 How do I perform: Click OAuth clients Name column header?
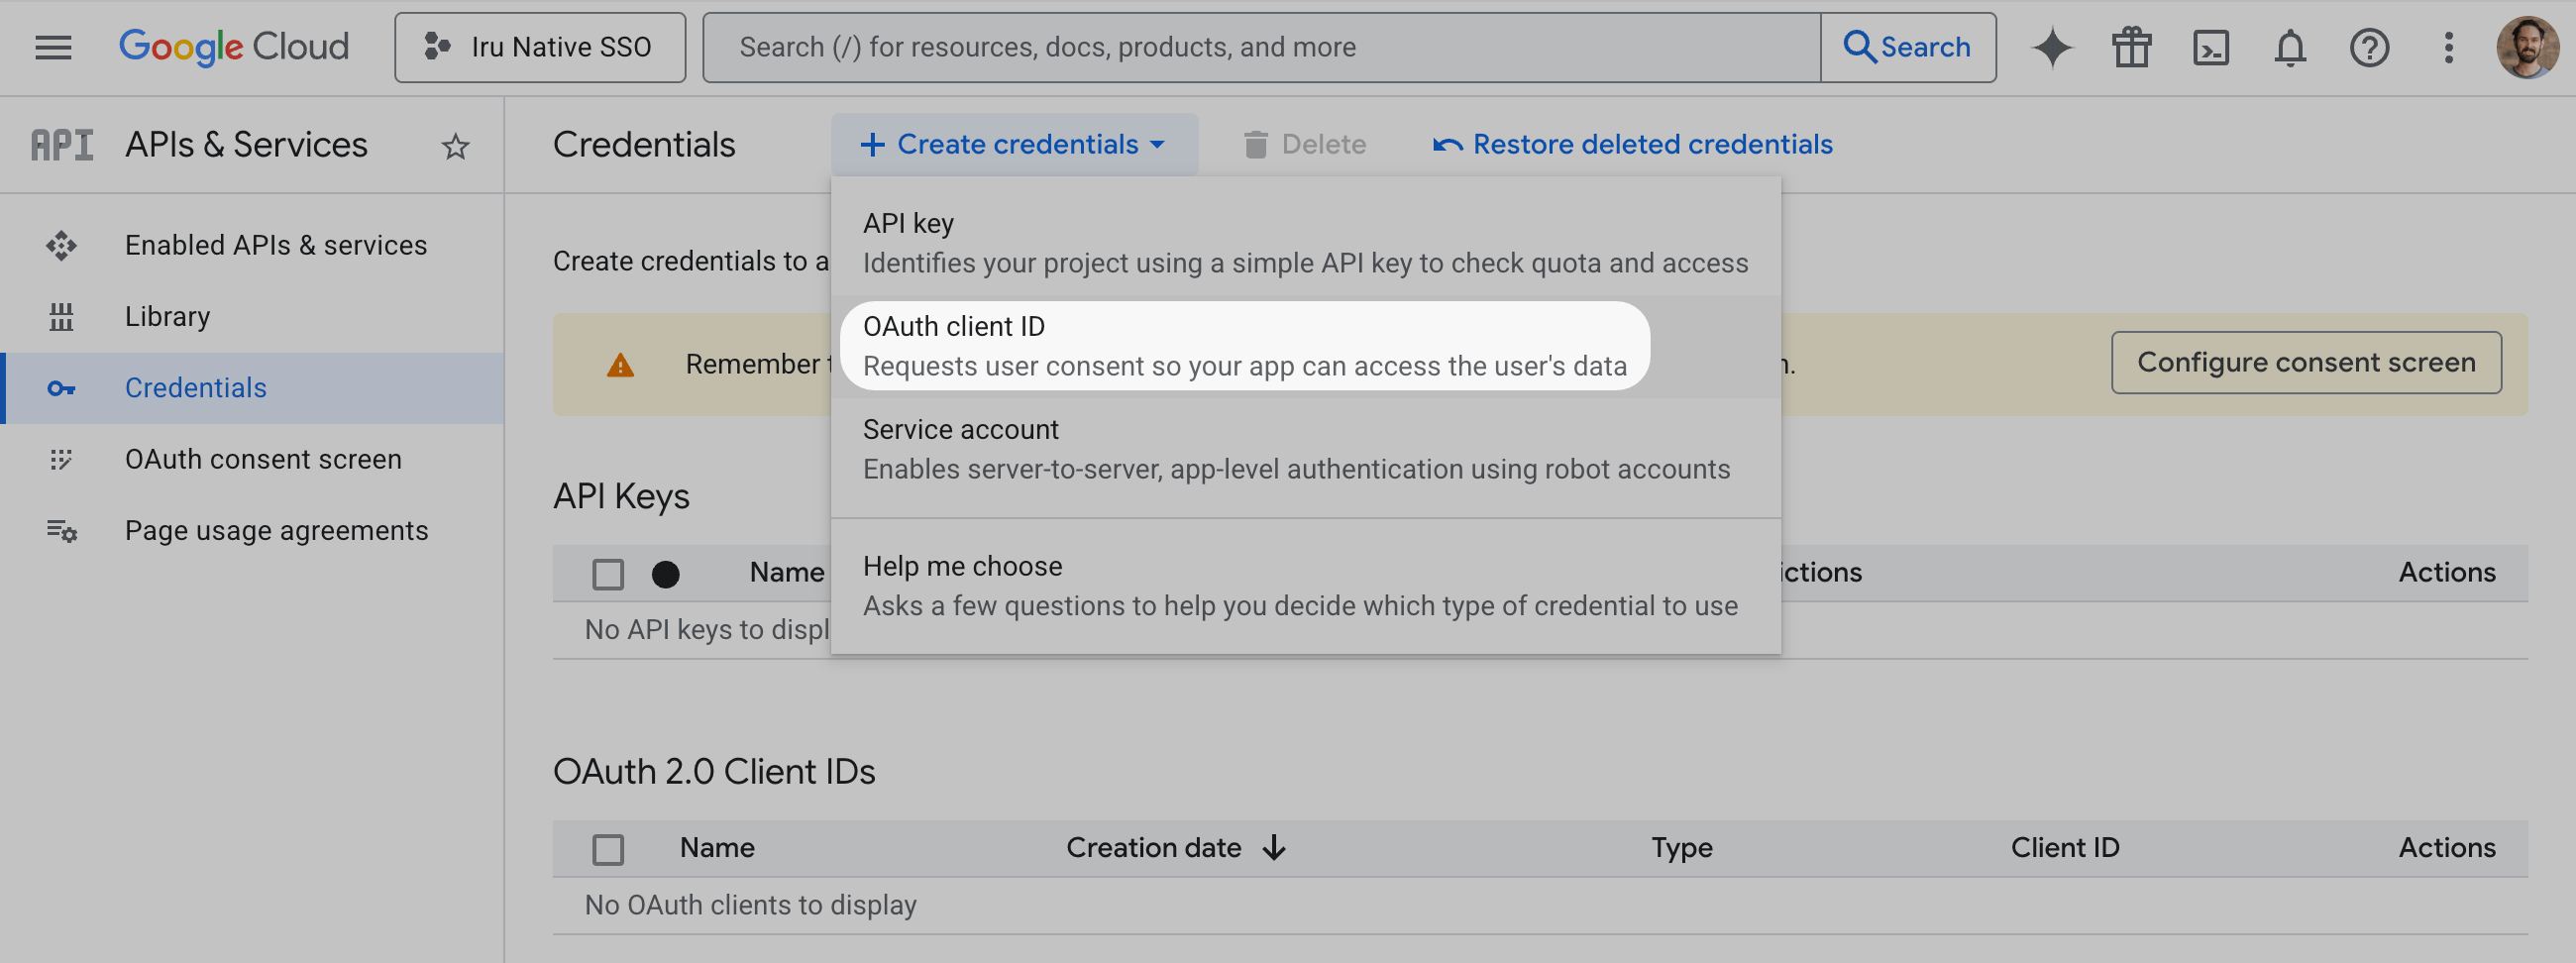tap(717, 847)
